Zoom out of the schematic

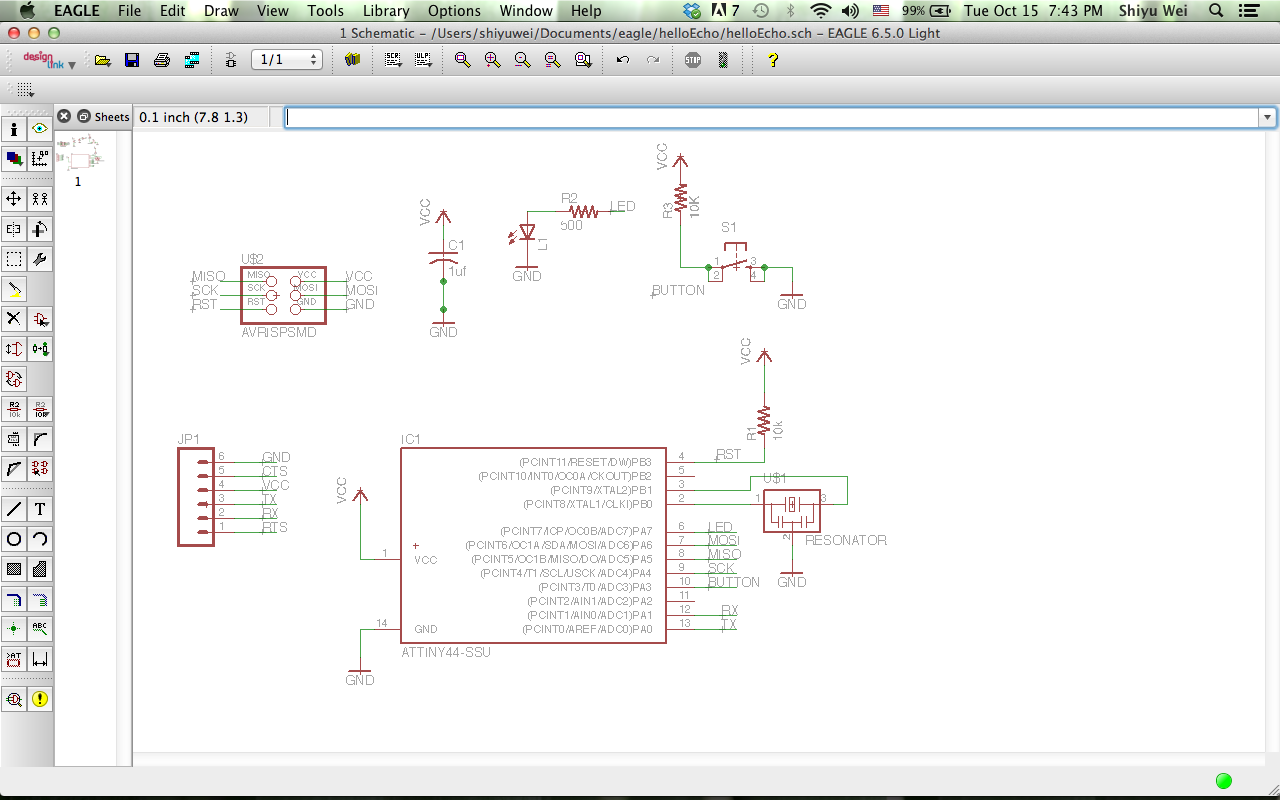pyautogui.click(x=522, y=60)
